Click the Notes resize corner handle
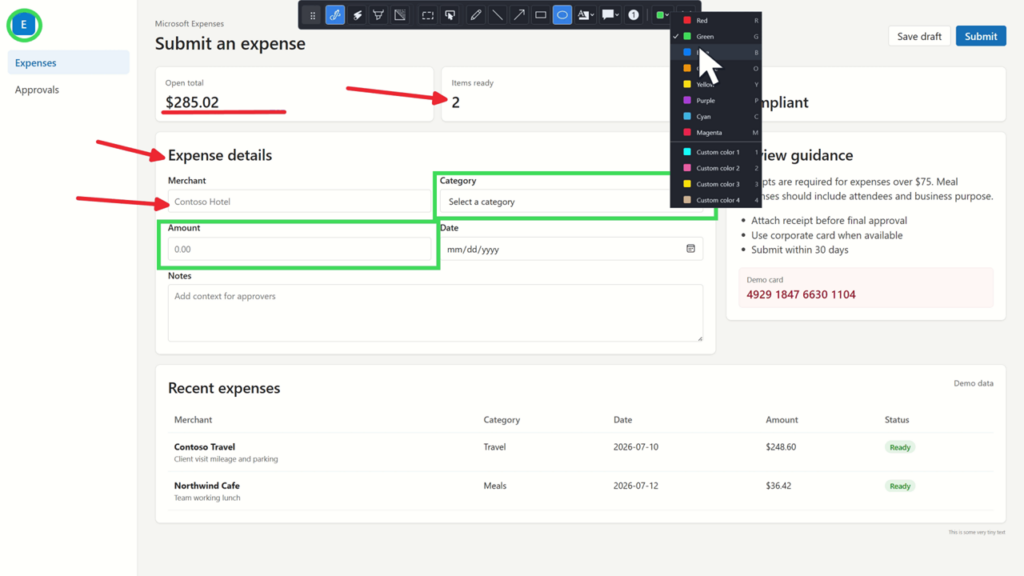Viewport: 1024px width, 576px height. tap(699, 338)
